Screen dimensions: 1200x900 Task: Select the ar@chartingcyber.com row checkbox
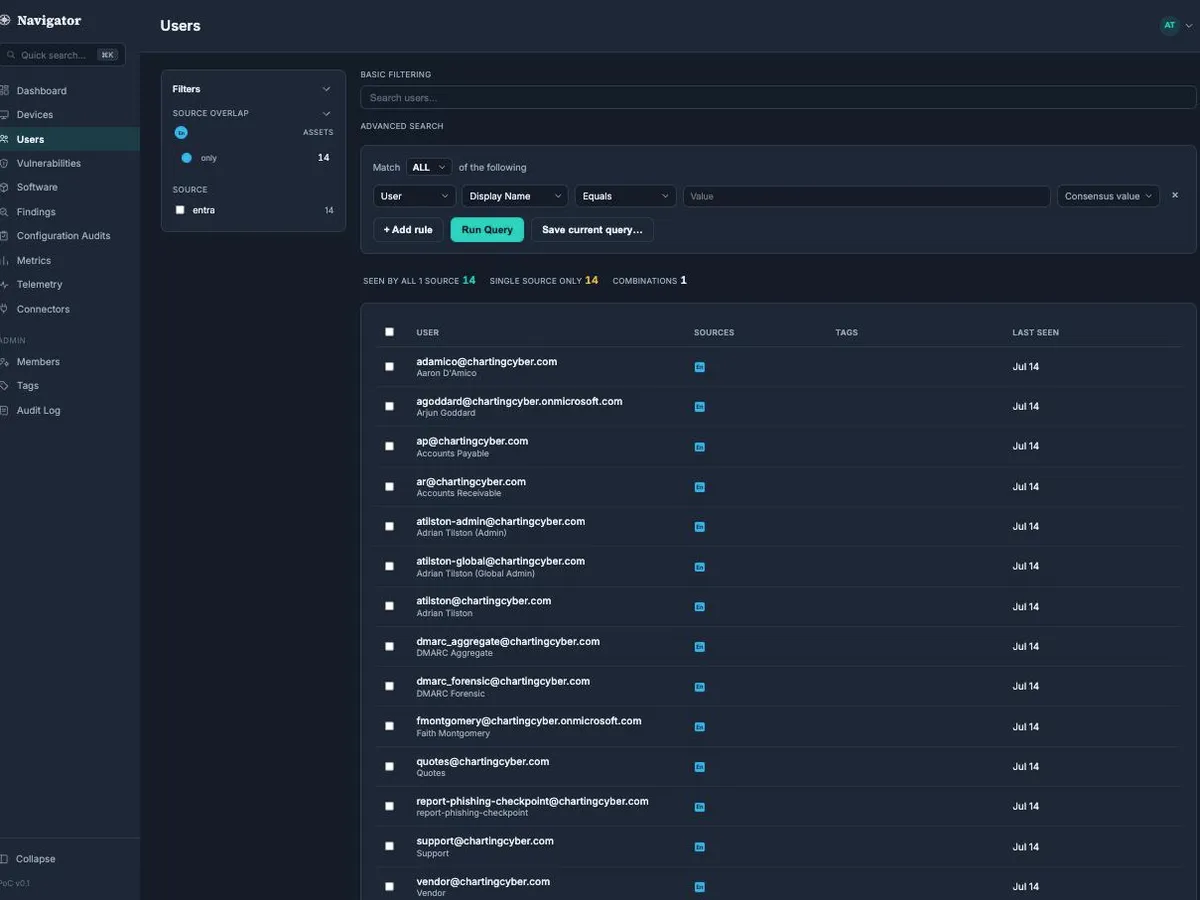click(389, 487)
